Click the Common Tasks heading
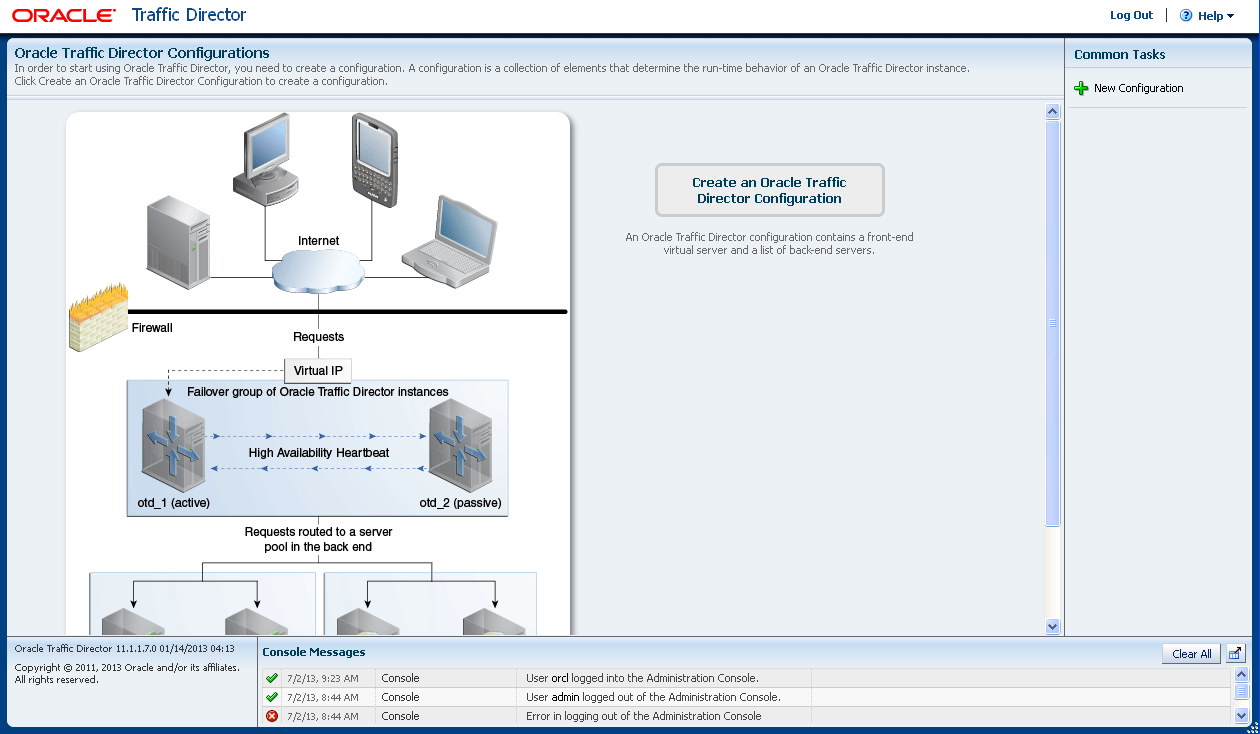The width and height of the screenshot is (1260, 734). pyautogui.click(x=1120, y=55)
